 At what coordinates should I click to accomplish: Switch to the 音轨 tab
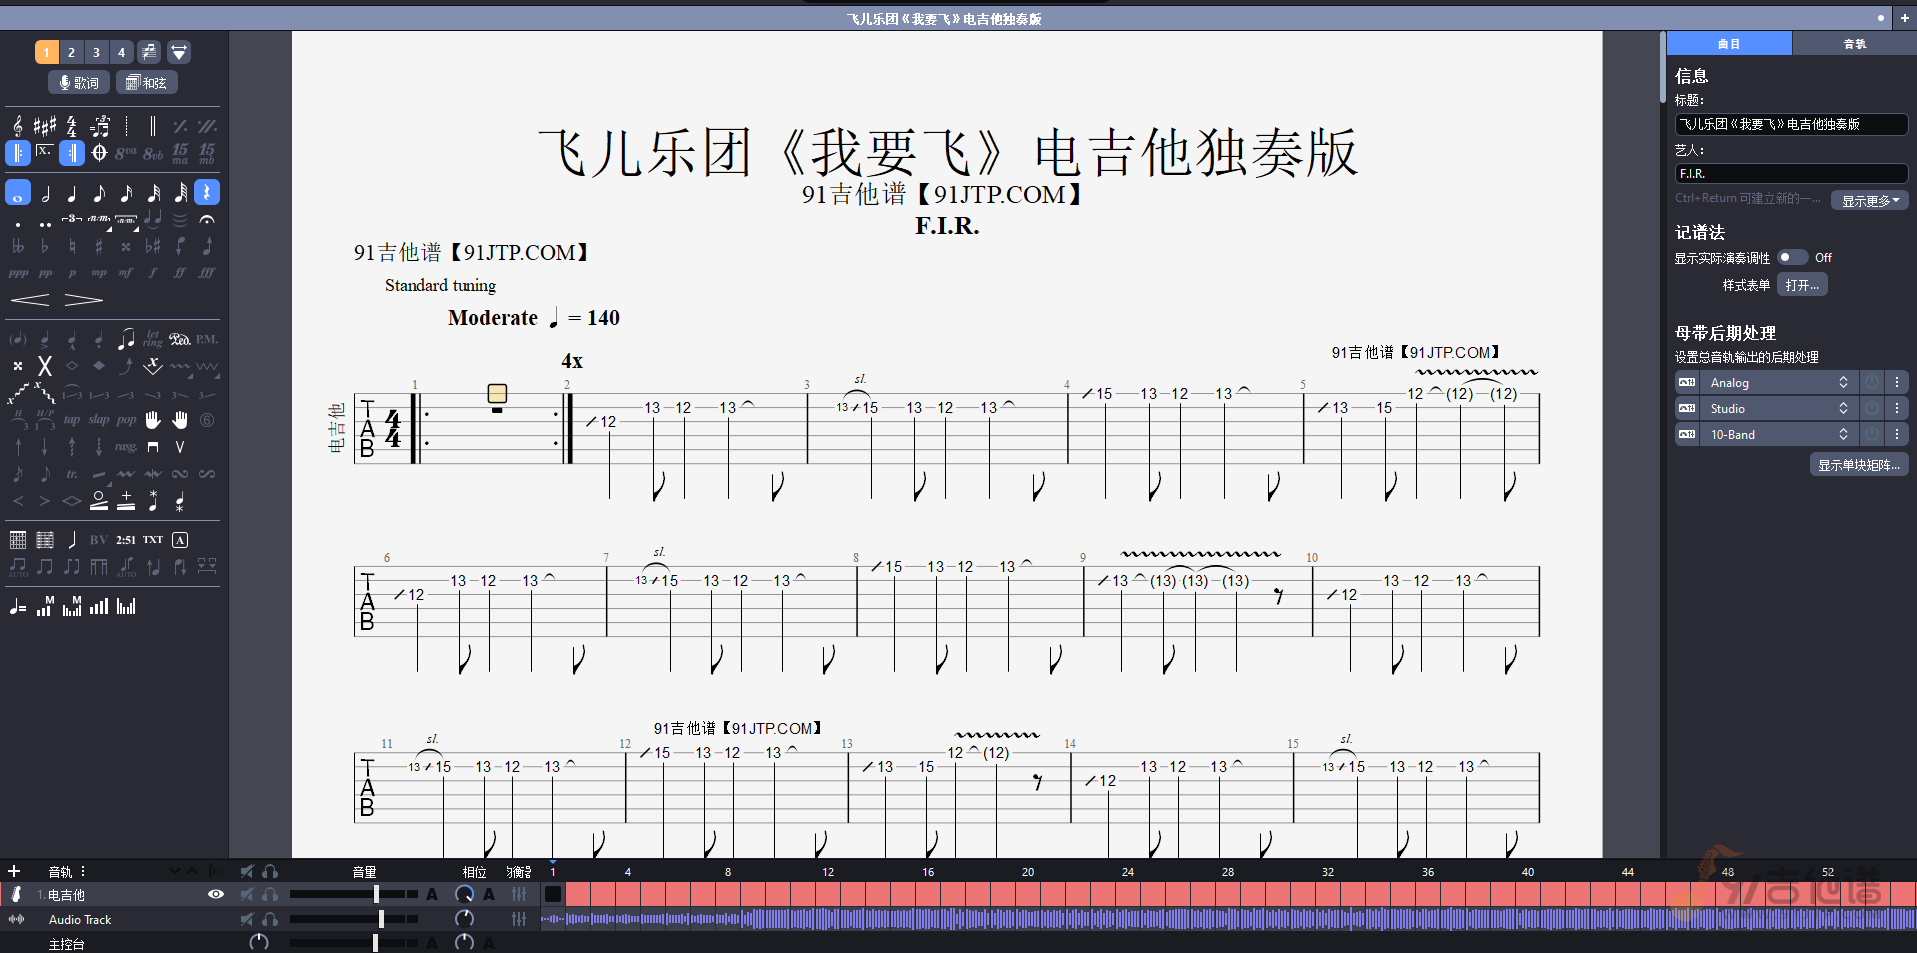[x=1854, y=44]
